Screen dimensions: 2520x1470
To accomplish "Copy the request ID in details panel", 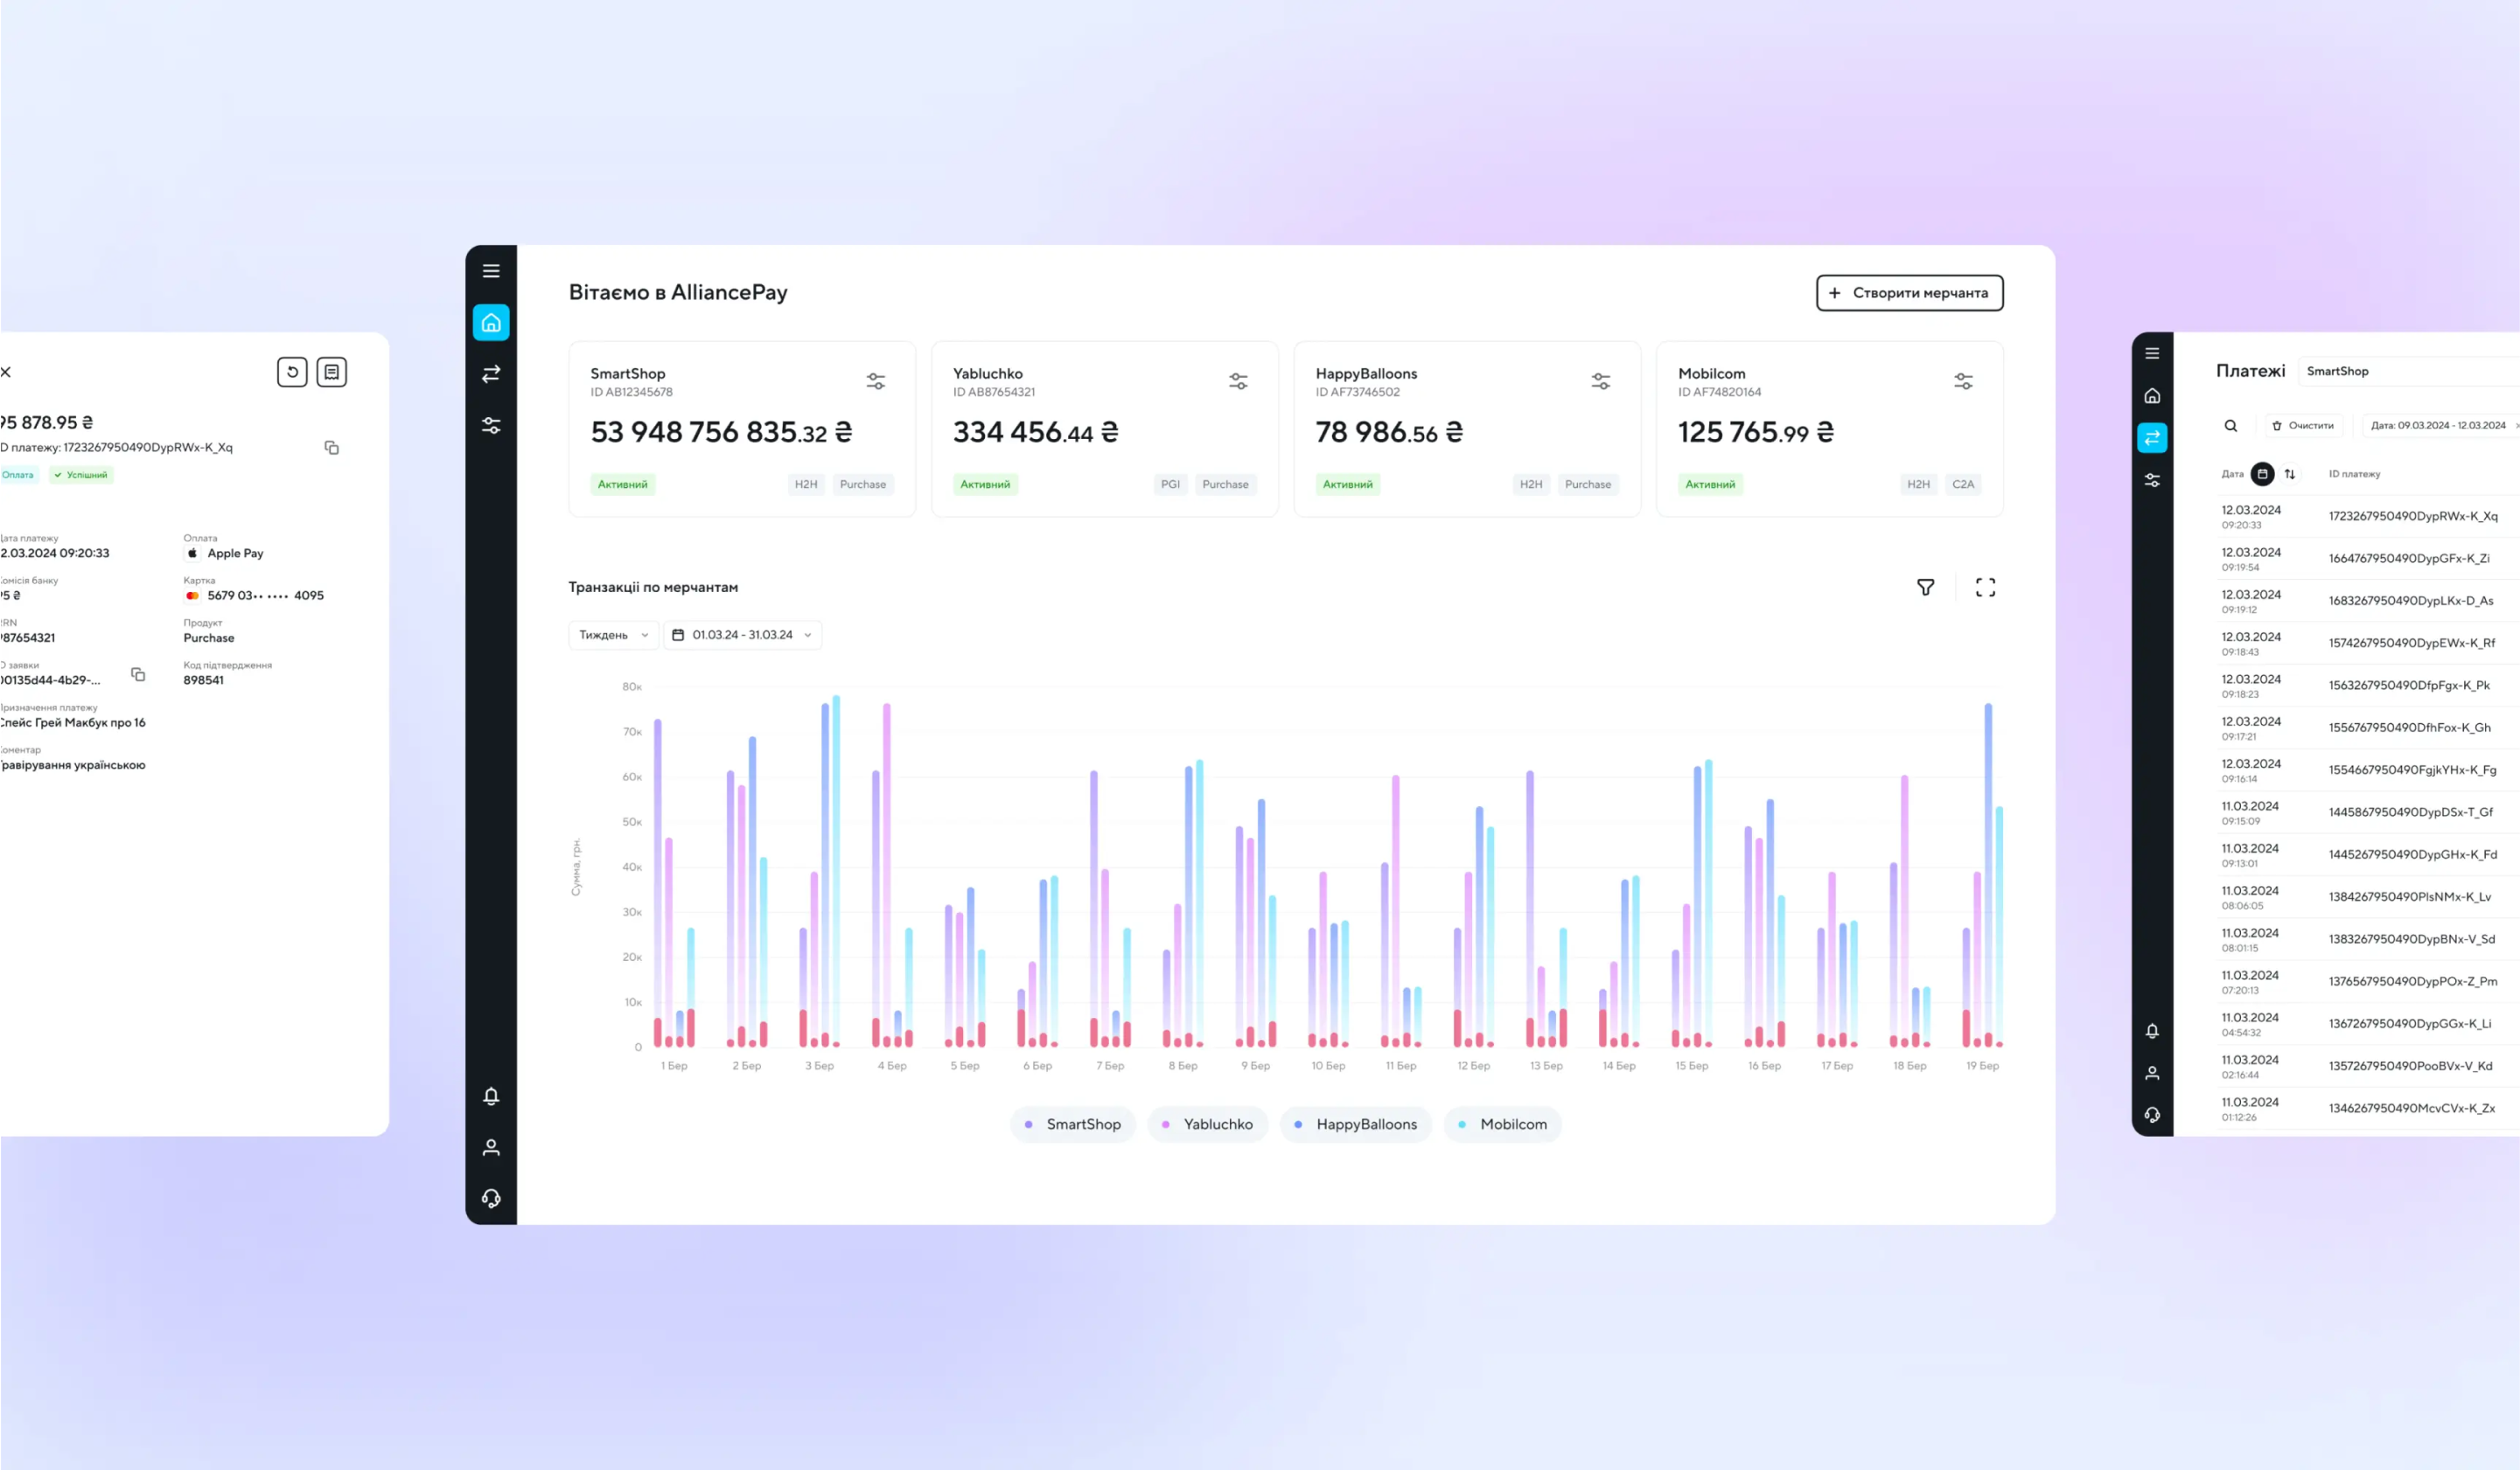I will 138,674.
